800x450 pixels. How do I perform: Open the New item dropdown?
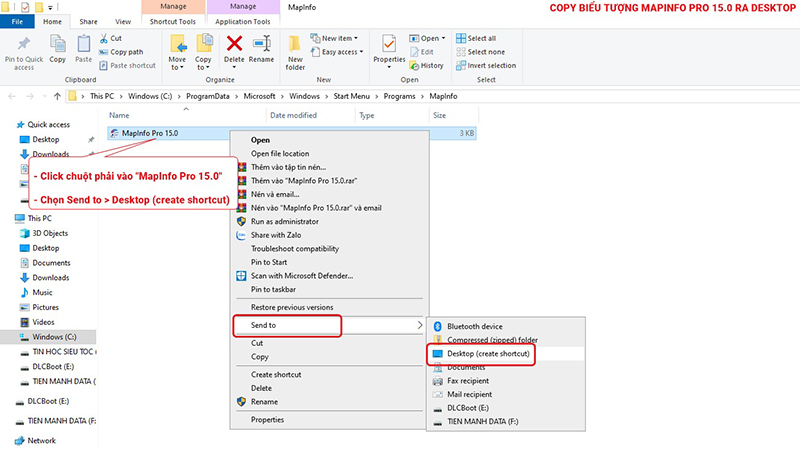334,38
